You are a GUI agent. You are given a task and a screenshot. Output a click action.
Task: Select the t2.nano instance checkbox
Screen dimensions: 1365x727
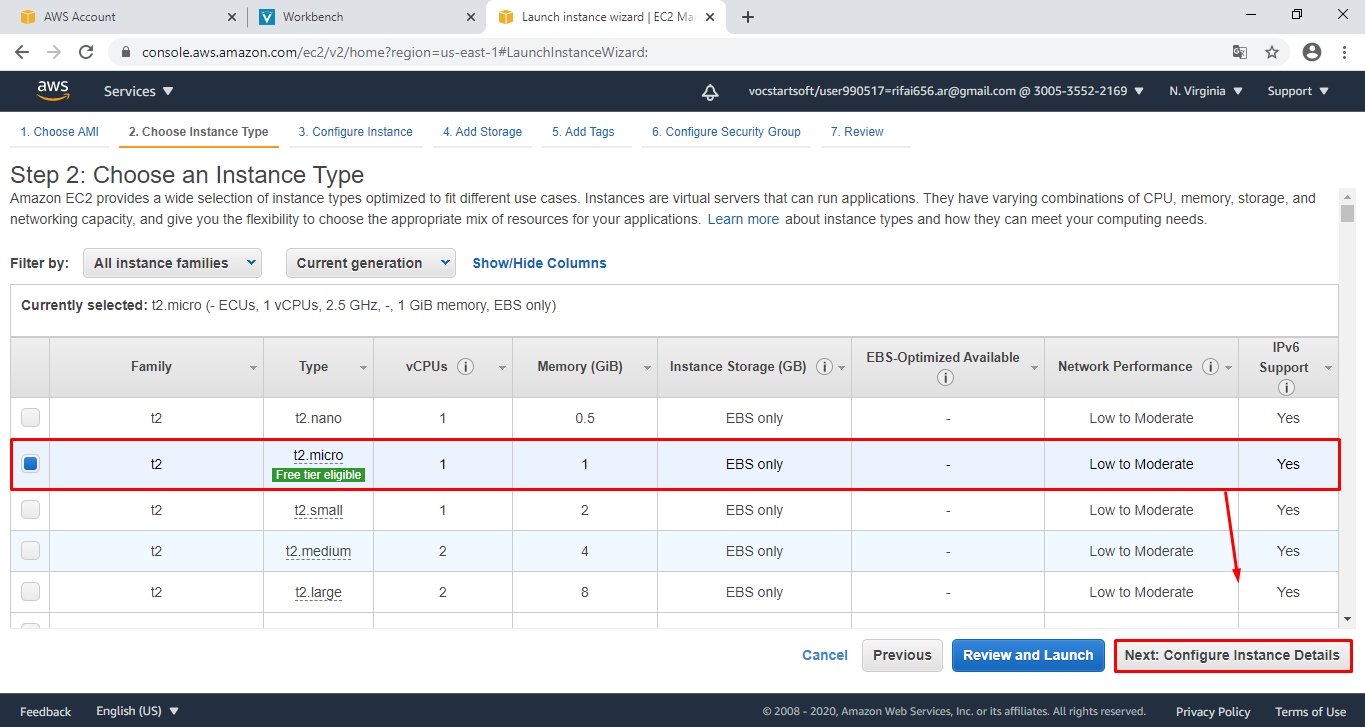click(31, 418)
